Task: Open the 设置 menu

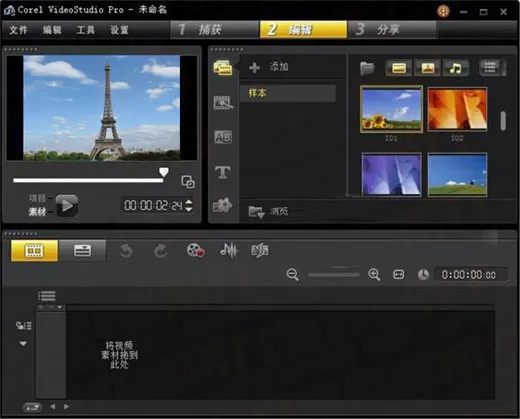Action: (x=119, y=30)
